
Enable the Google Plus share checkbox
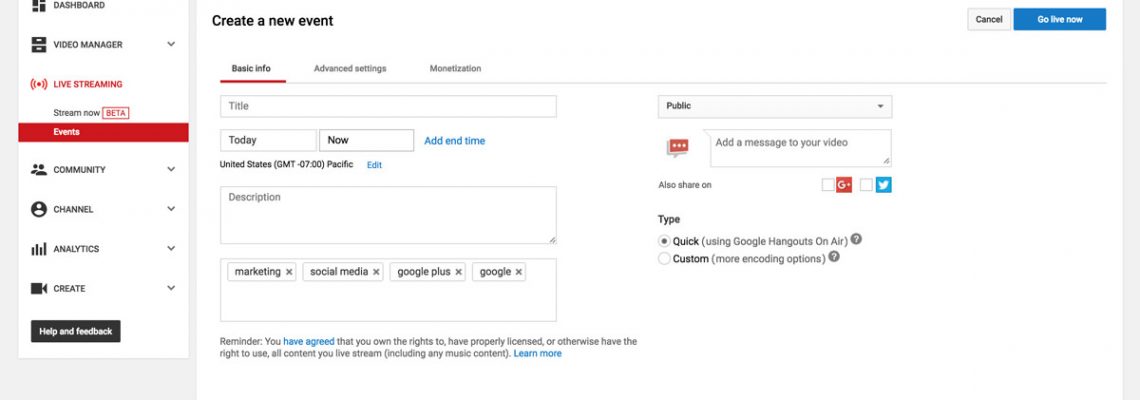point(827,185)
